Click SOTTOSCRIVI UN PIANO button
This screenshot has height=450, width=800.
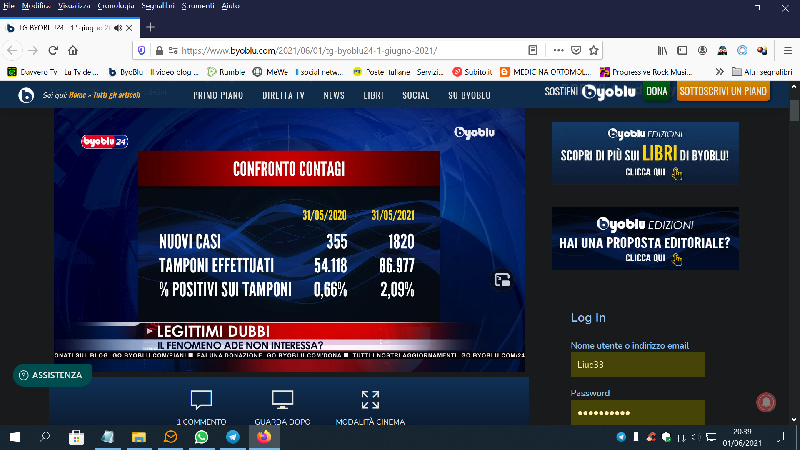pos(723,91)
